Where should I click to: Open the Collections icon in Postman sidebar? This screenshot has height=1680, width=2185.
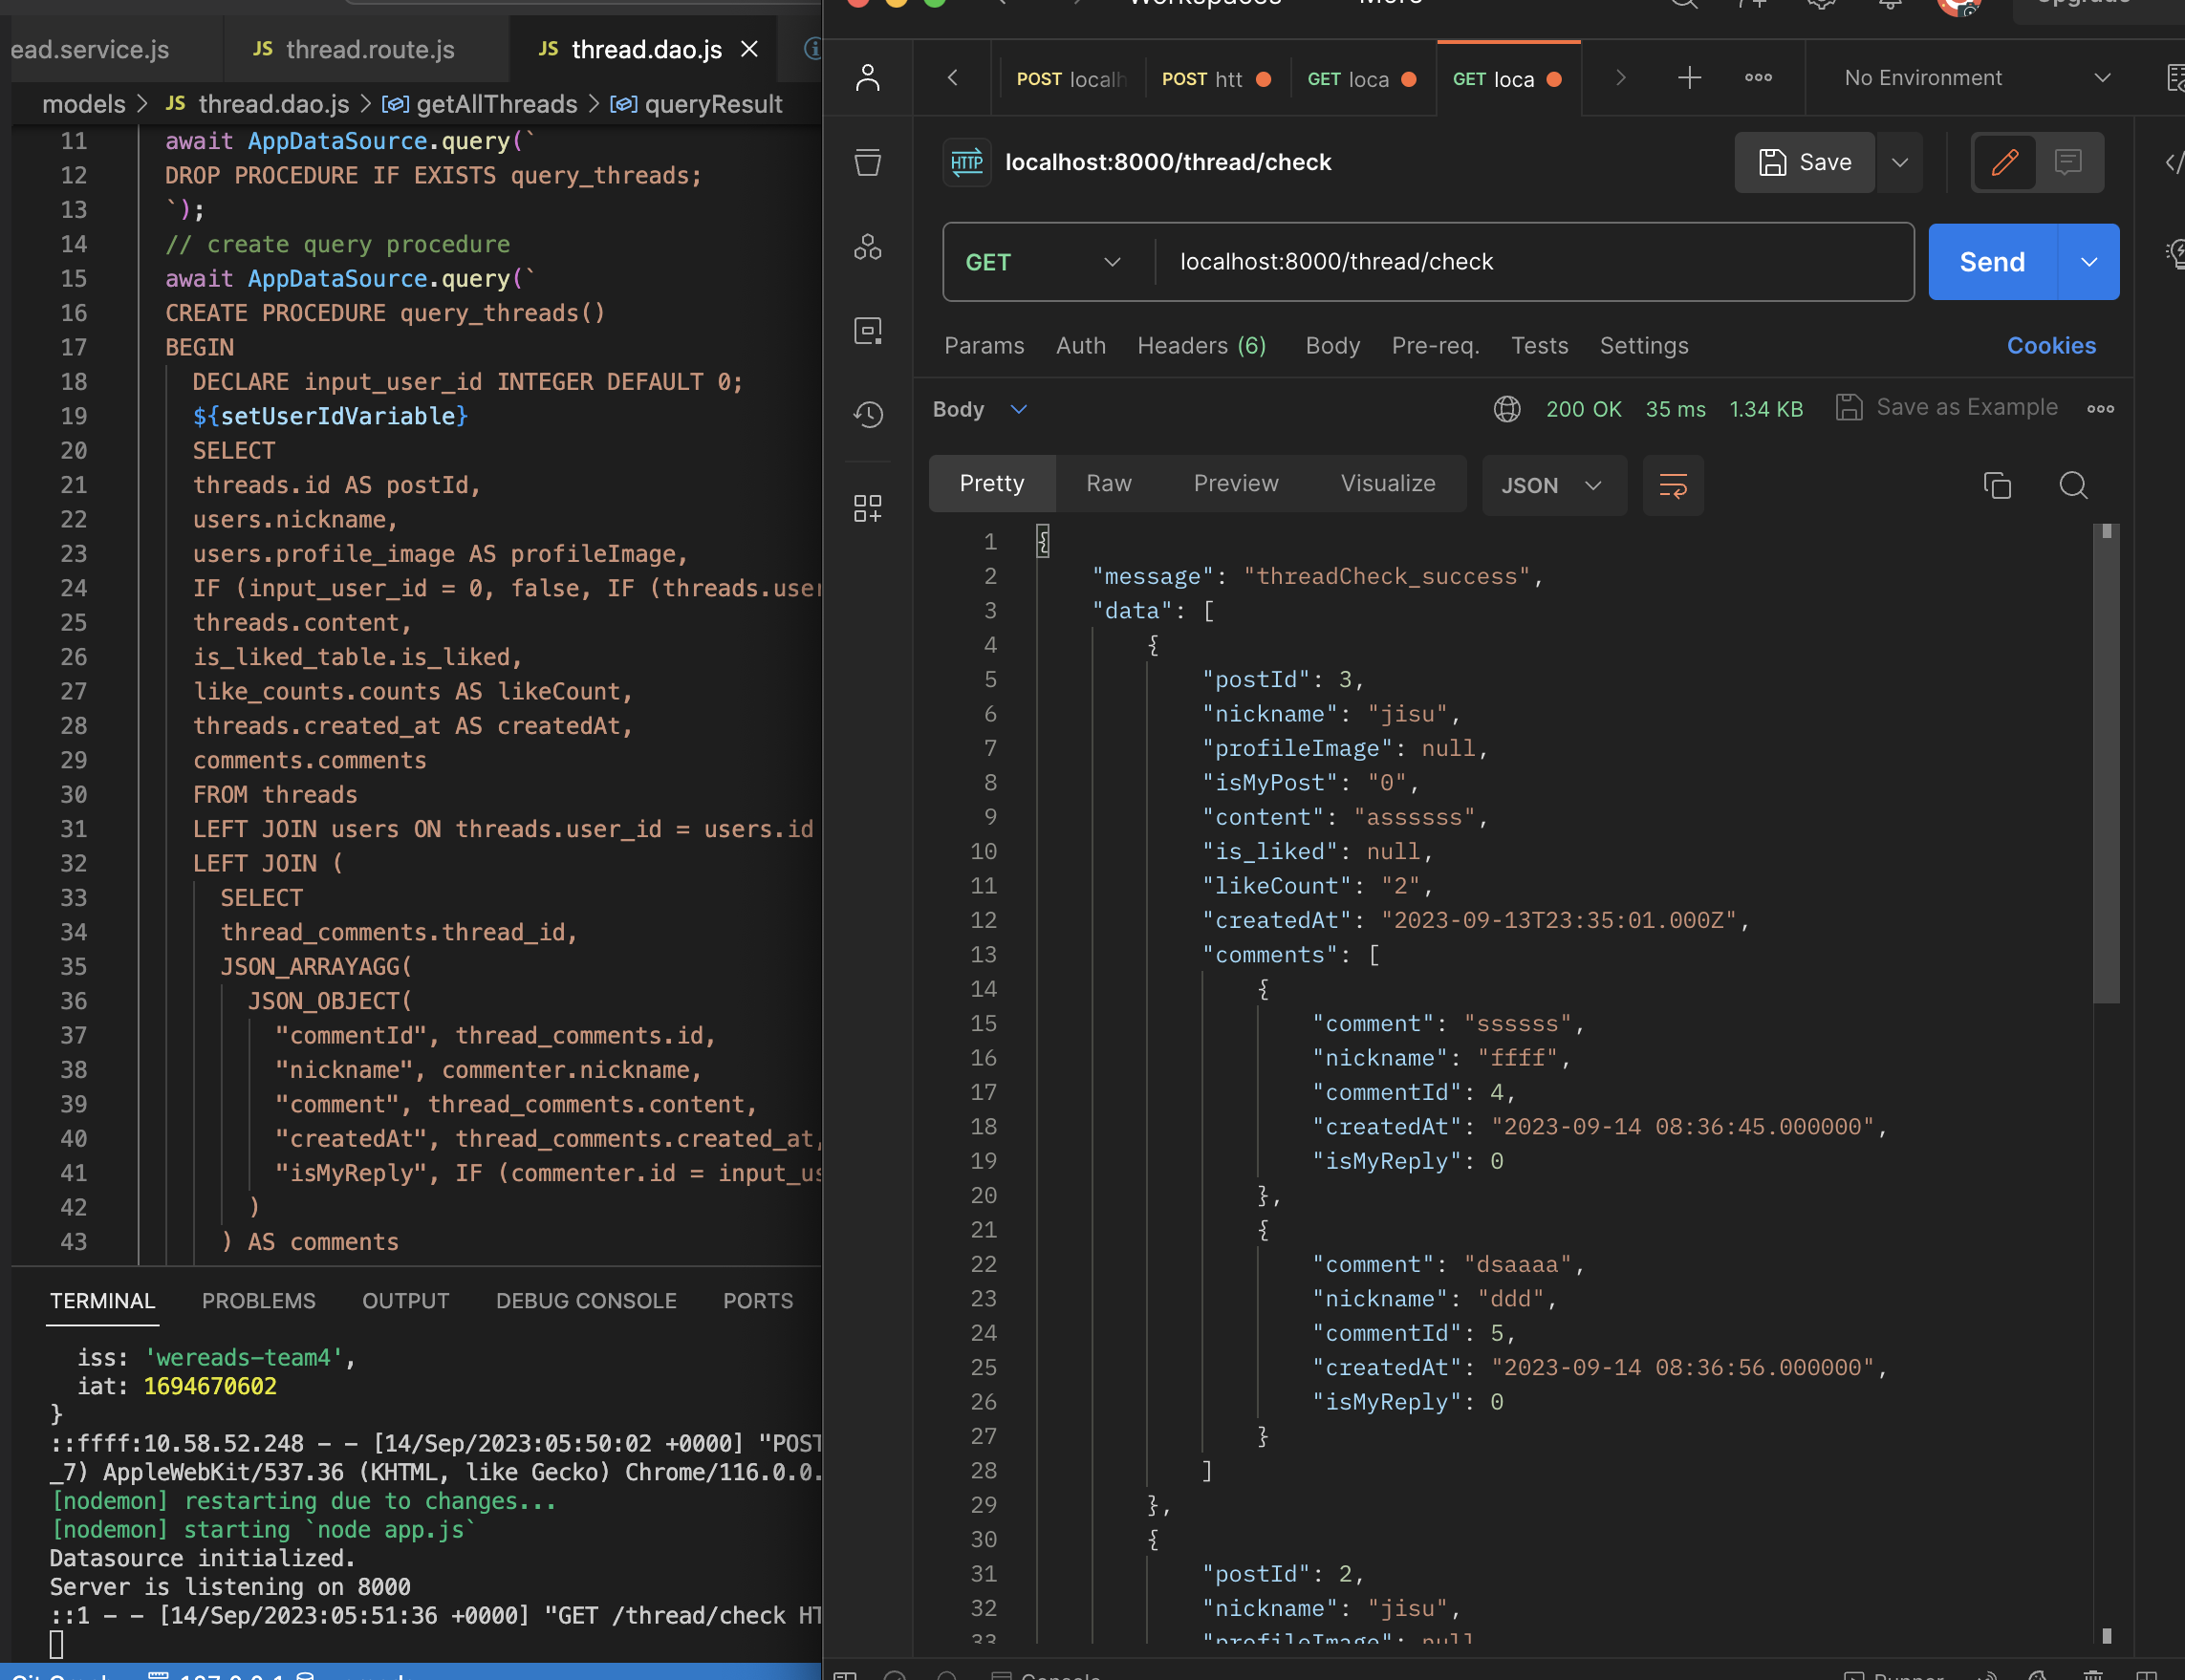pos(867,162)
